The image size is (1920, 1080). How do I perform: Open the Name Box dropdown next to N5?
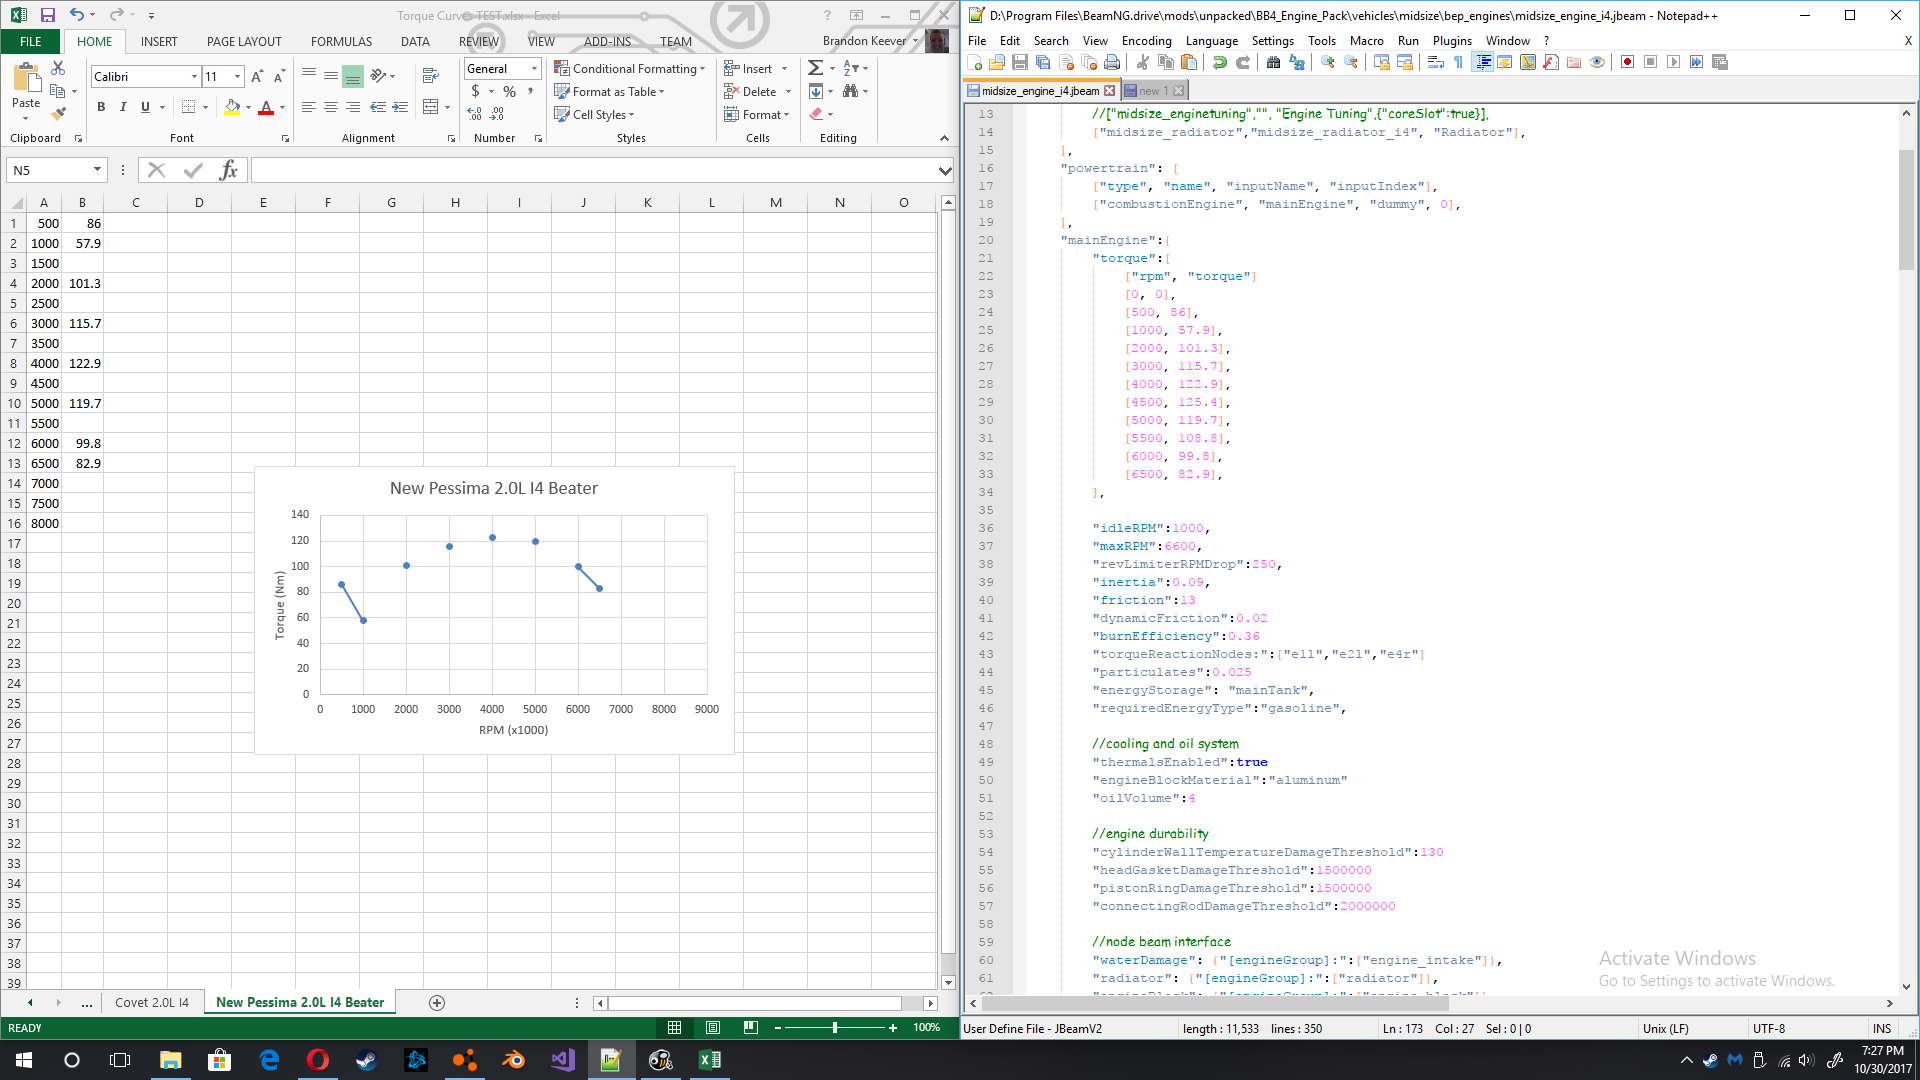pos(97,170)
